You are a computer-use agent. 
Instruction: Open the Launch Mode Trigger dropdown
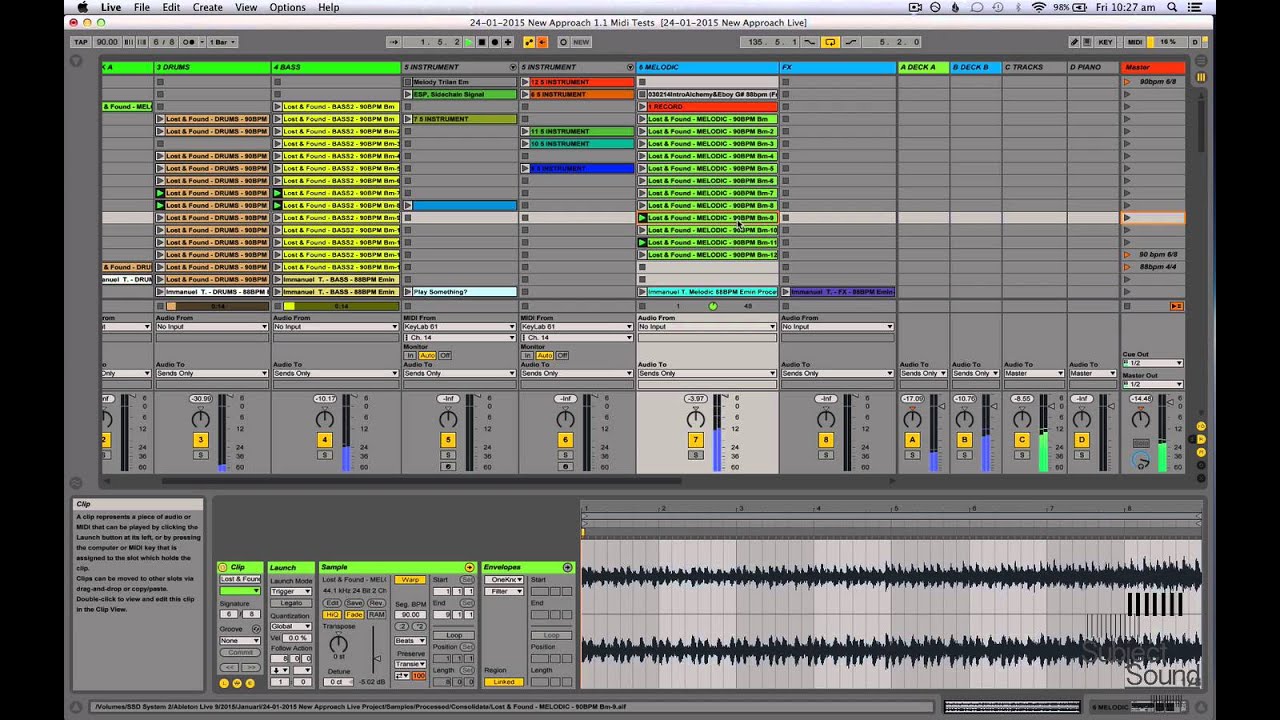290,591
